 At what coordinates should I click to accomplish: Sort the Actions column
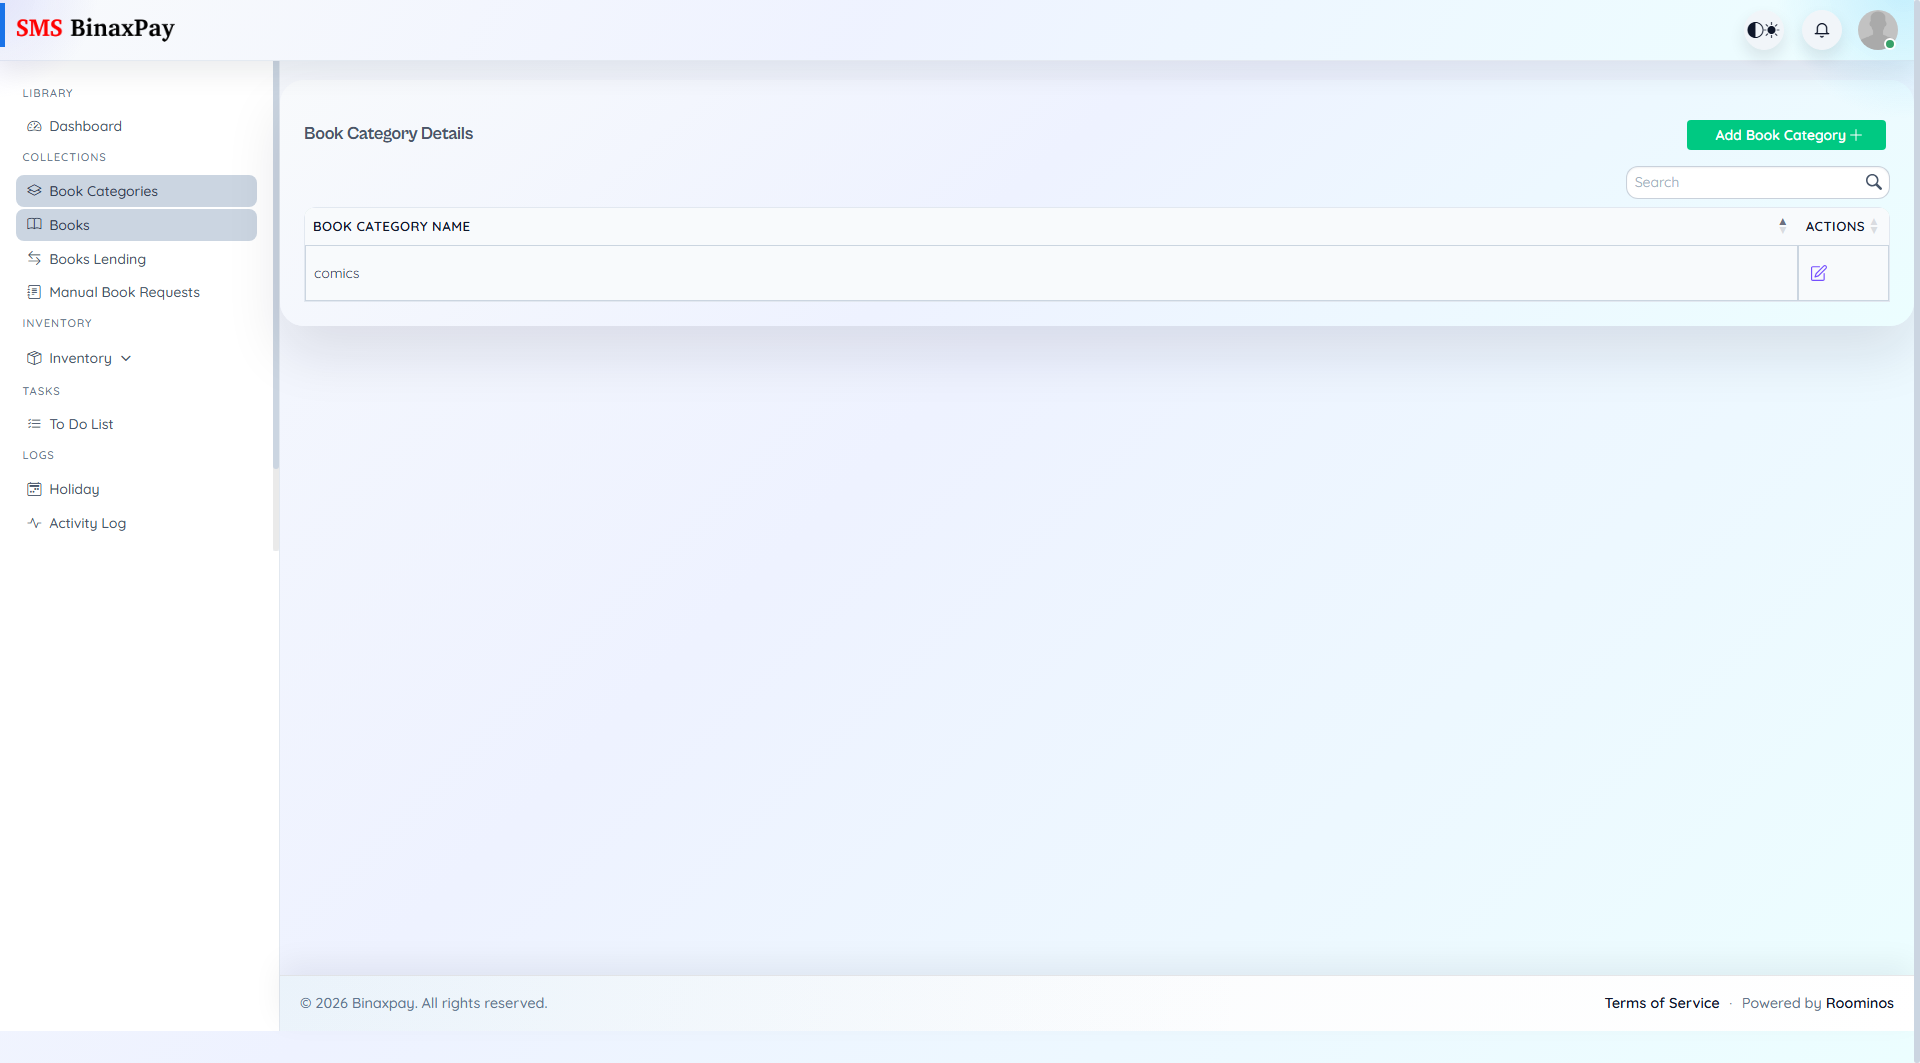point(1874,226)
